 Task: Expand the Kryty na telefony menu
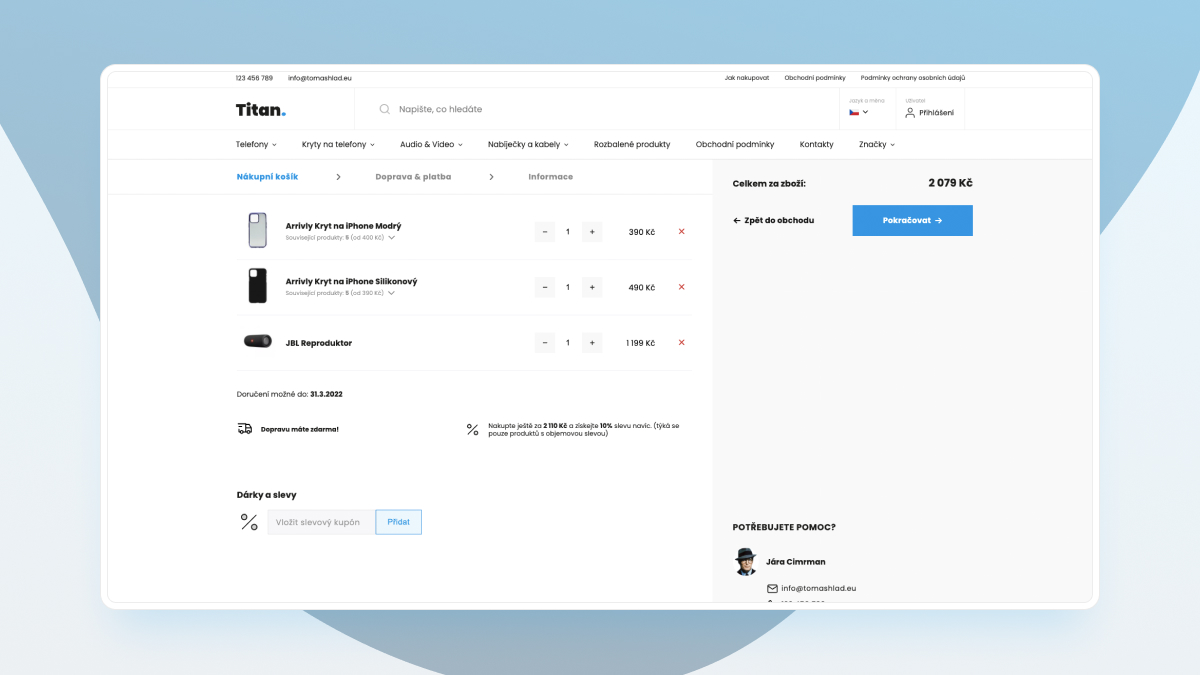point(338,145)
